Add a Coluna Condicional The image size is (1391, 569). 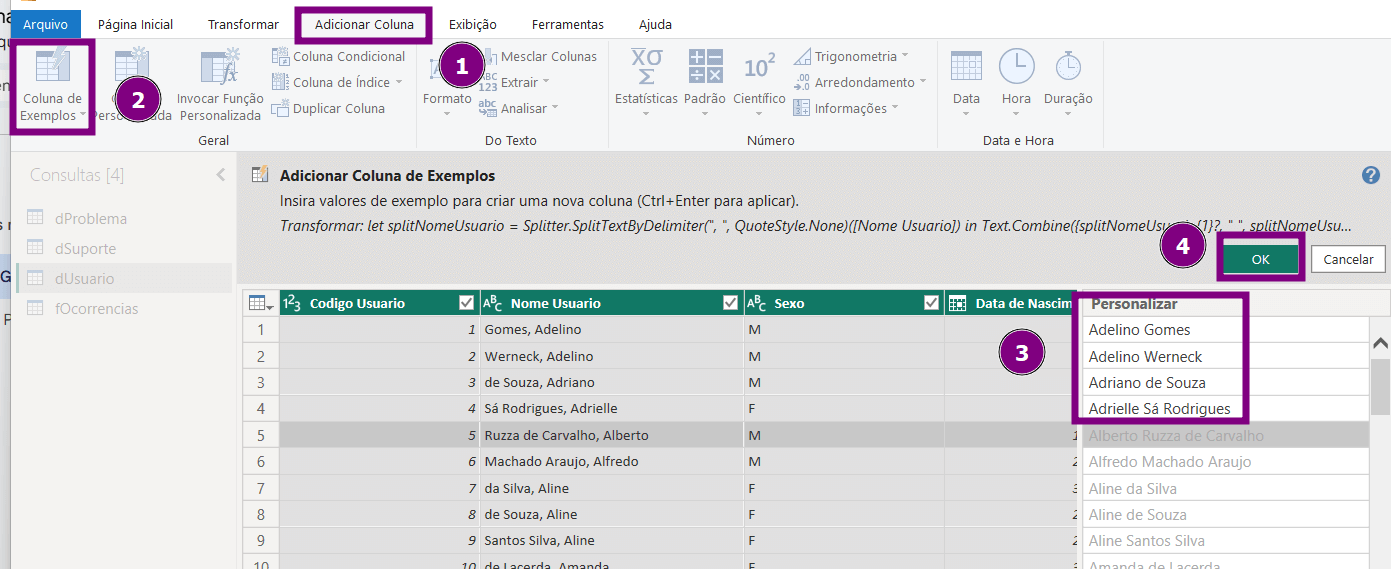(338, 56)
